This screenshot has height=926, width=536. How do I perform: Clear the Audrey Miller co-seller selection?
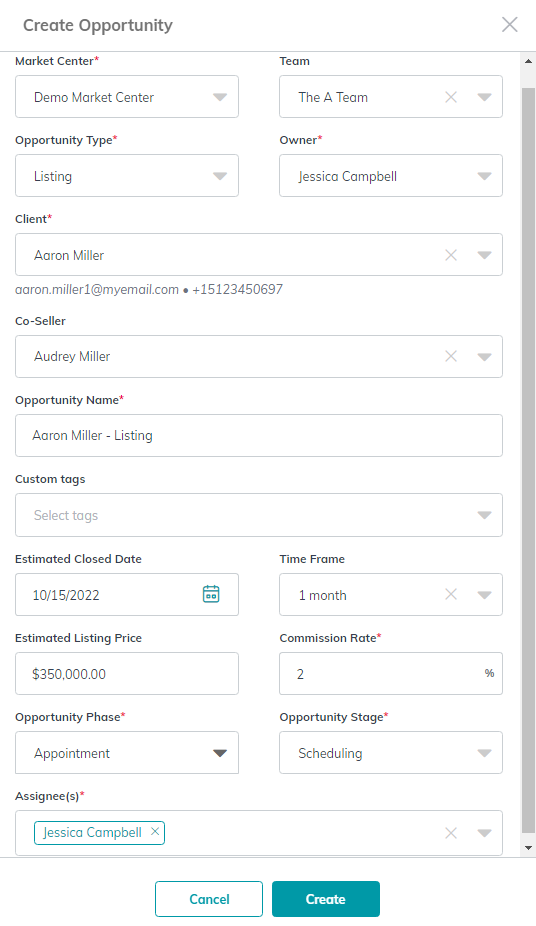[x=451, y=356]
